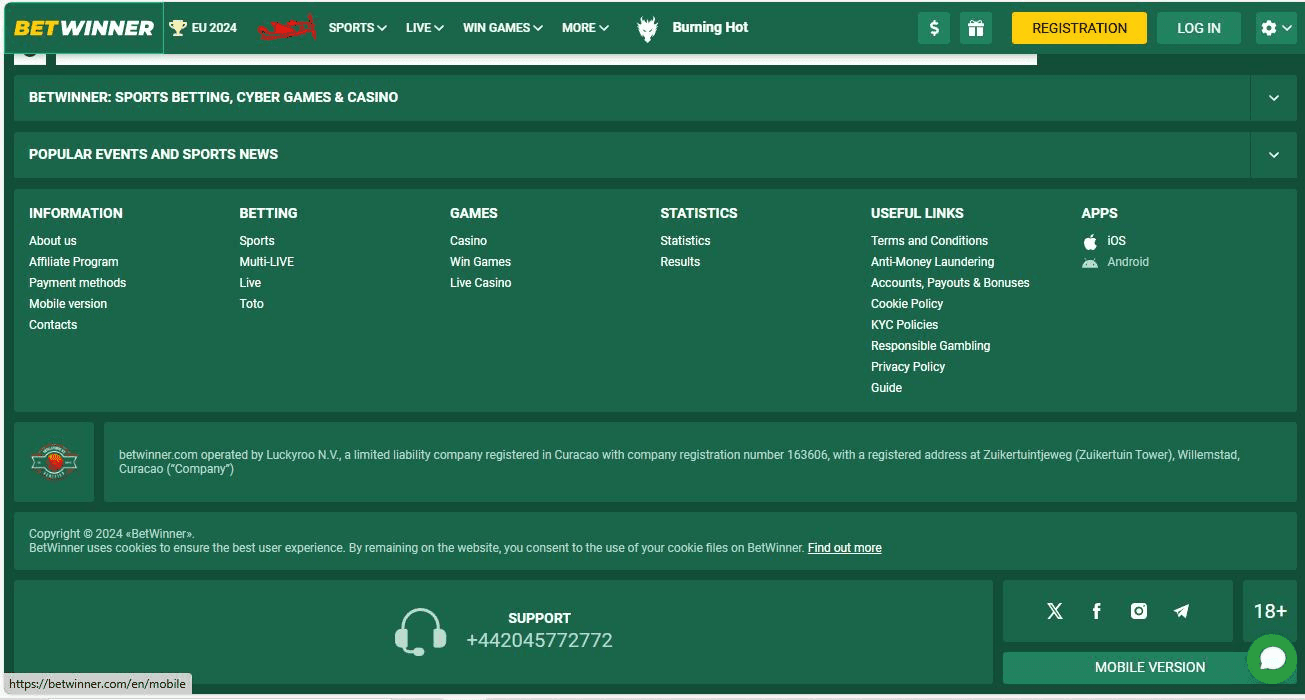The width and height of the screenshot is (1305, 700).
Task: Open the Win Games menu
Action: [x=502, y=28]
